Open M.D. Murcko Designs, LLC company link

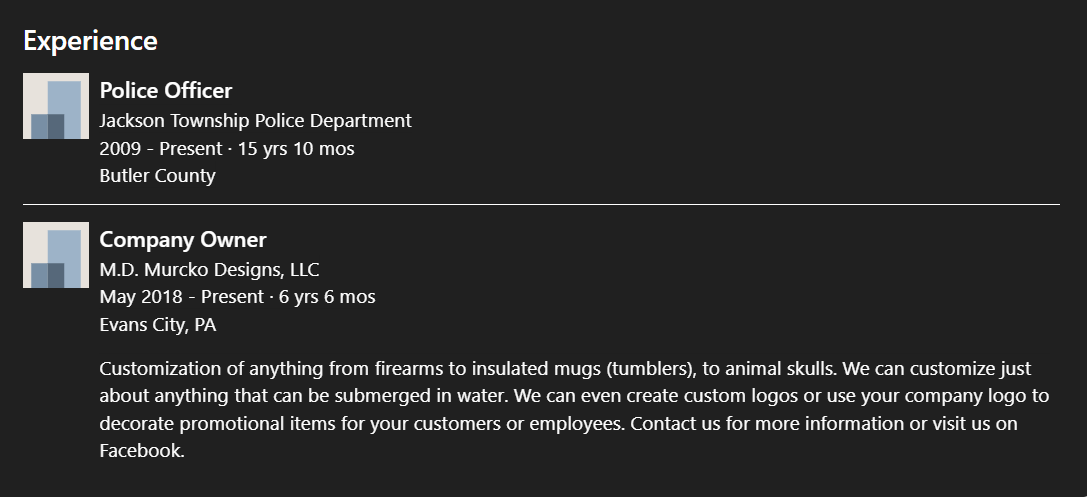tap(209, 270)
